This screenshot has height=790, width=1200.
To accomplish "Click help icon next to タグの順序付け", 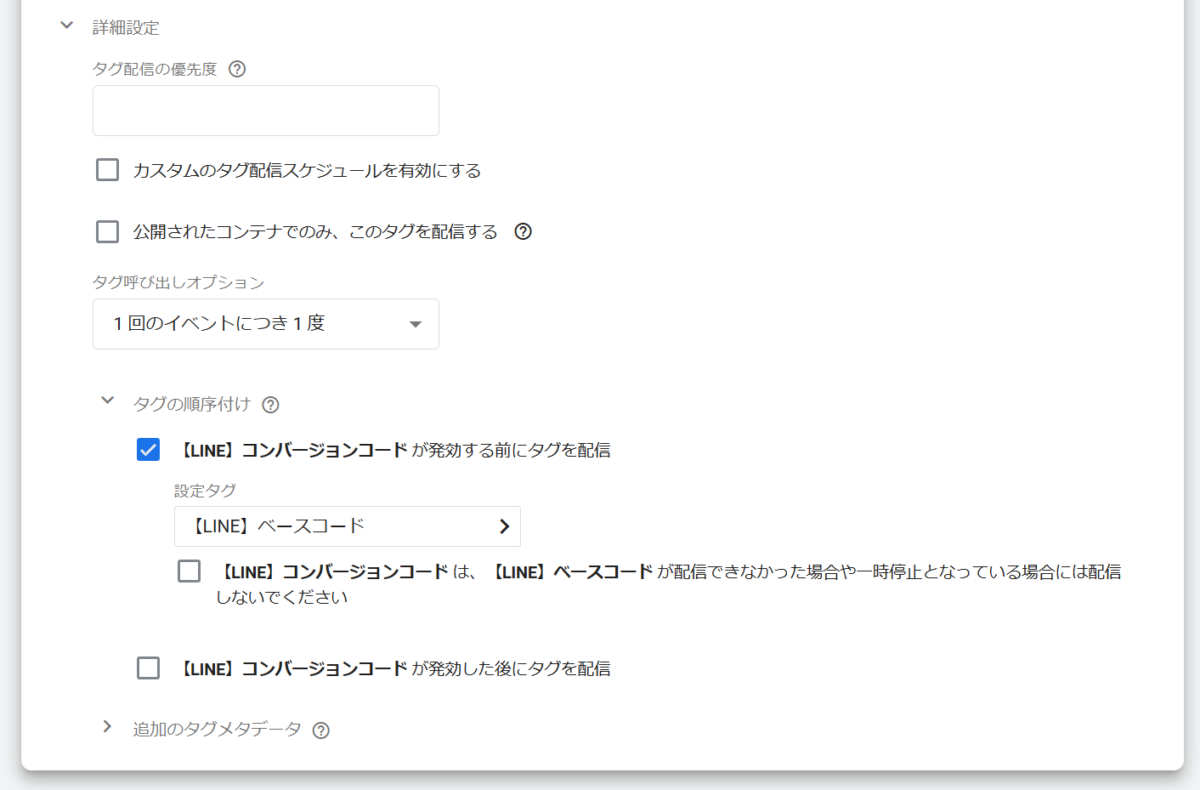I will 270,405.
